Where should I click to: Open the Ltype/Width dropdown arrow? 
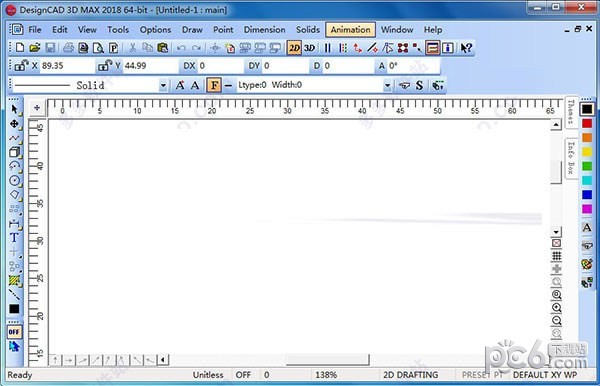click(x=387, y=85)
